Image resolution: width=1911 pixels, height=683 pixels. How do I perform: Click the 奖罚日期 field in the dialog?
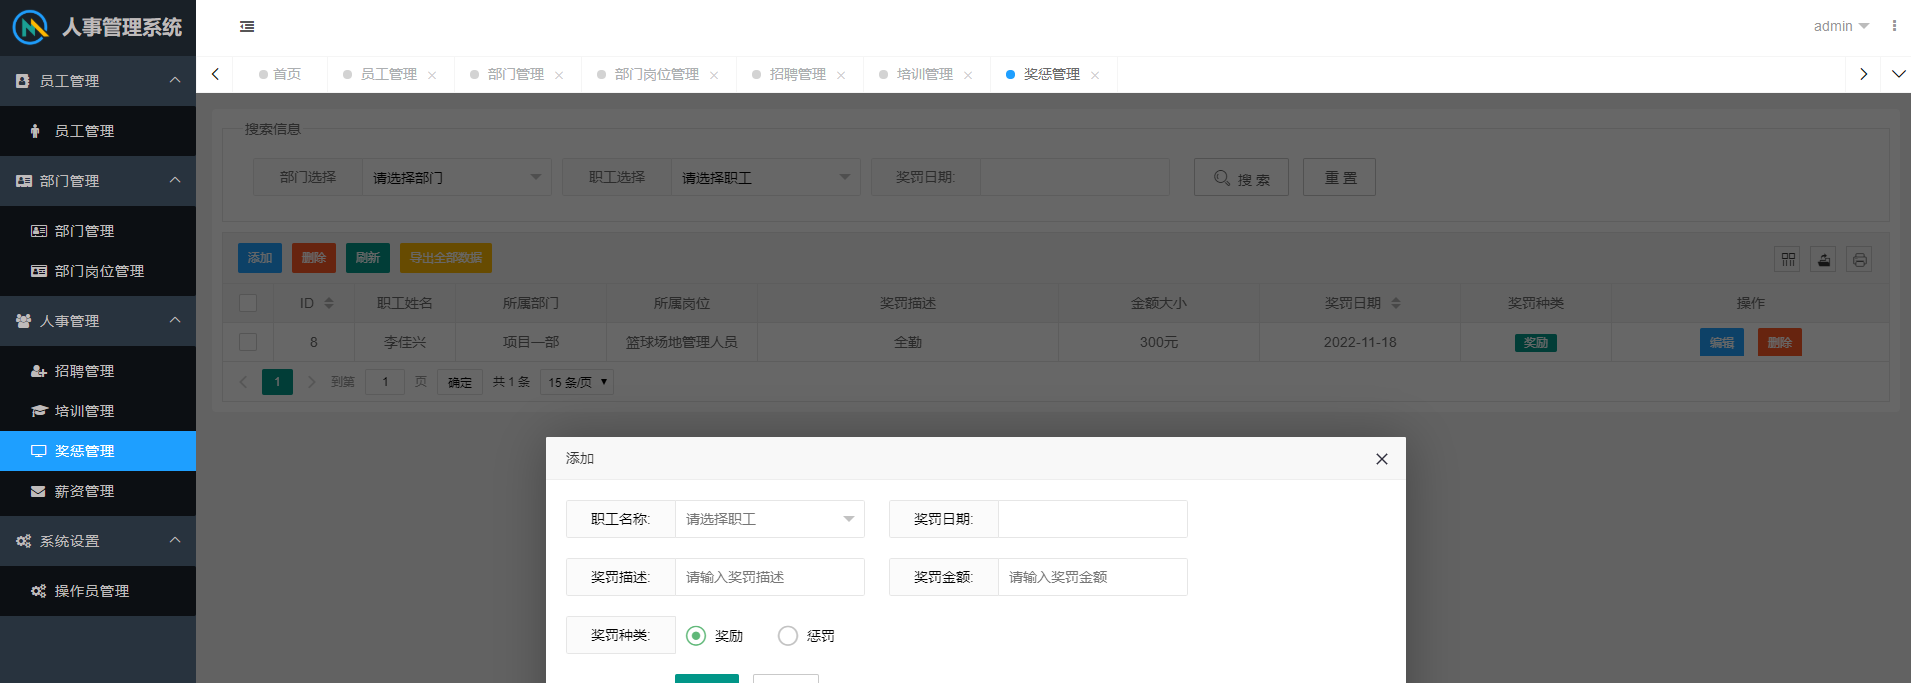[x=1092, y=519]
